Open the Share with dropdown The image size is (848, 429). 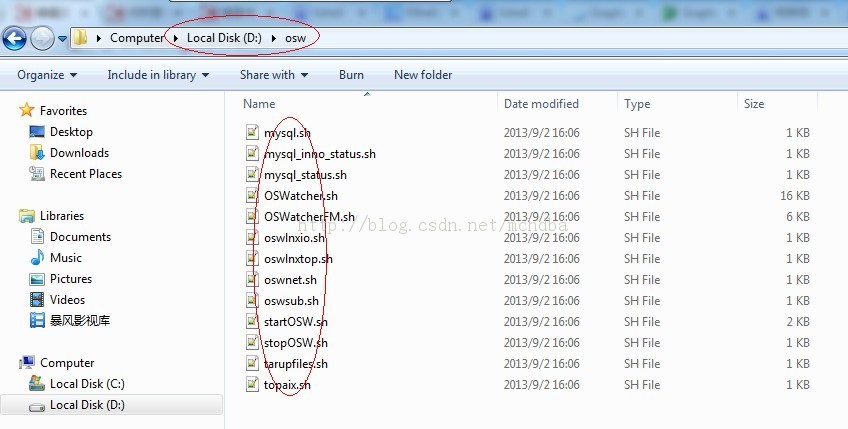[x=274, y=75]
